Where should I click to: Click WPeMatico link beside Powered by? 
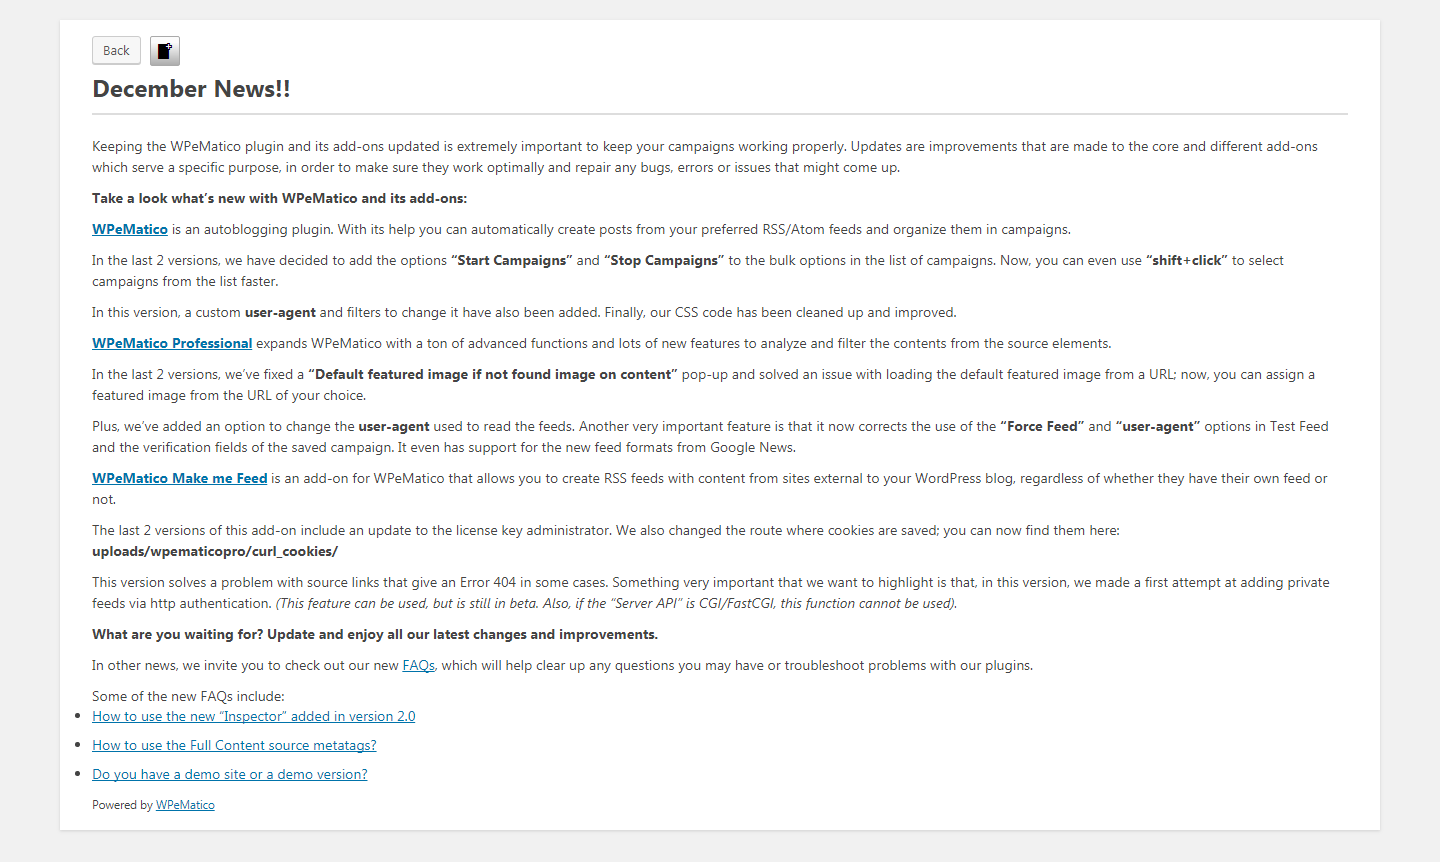(185, 805)
